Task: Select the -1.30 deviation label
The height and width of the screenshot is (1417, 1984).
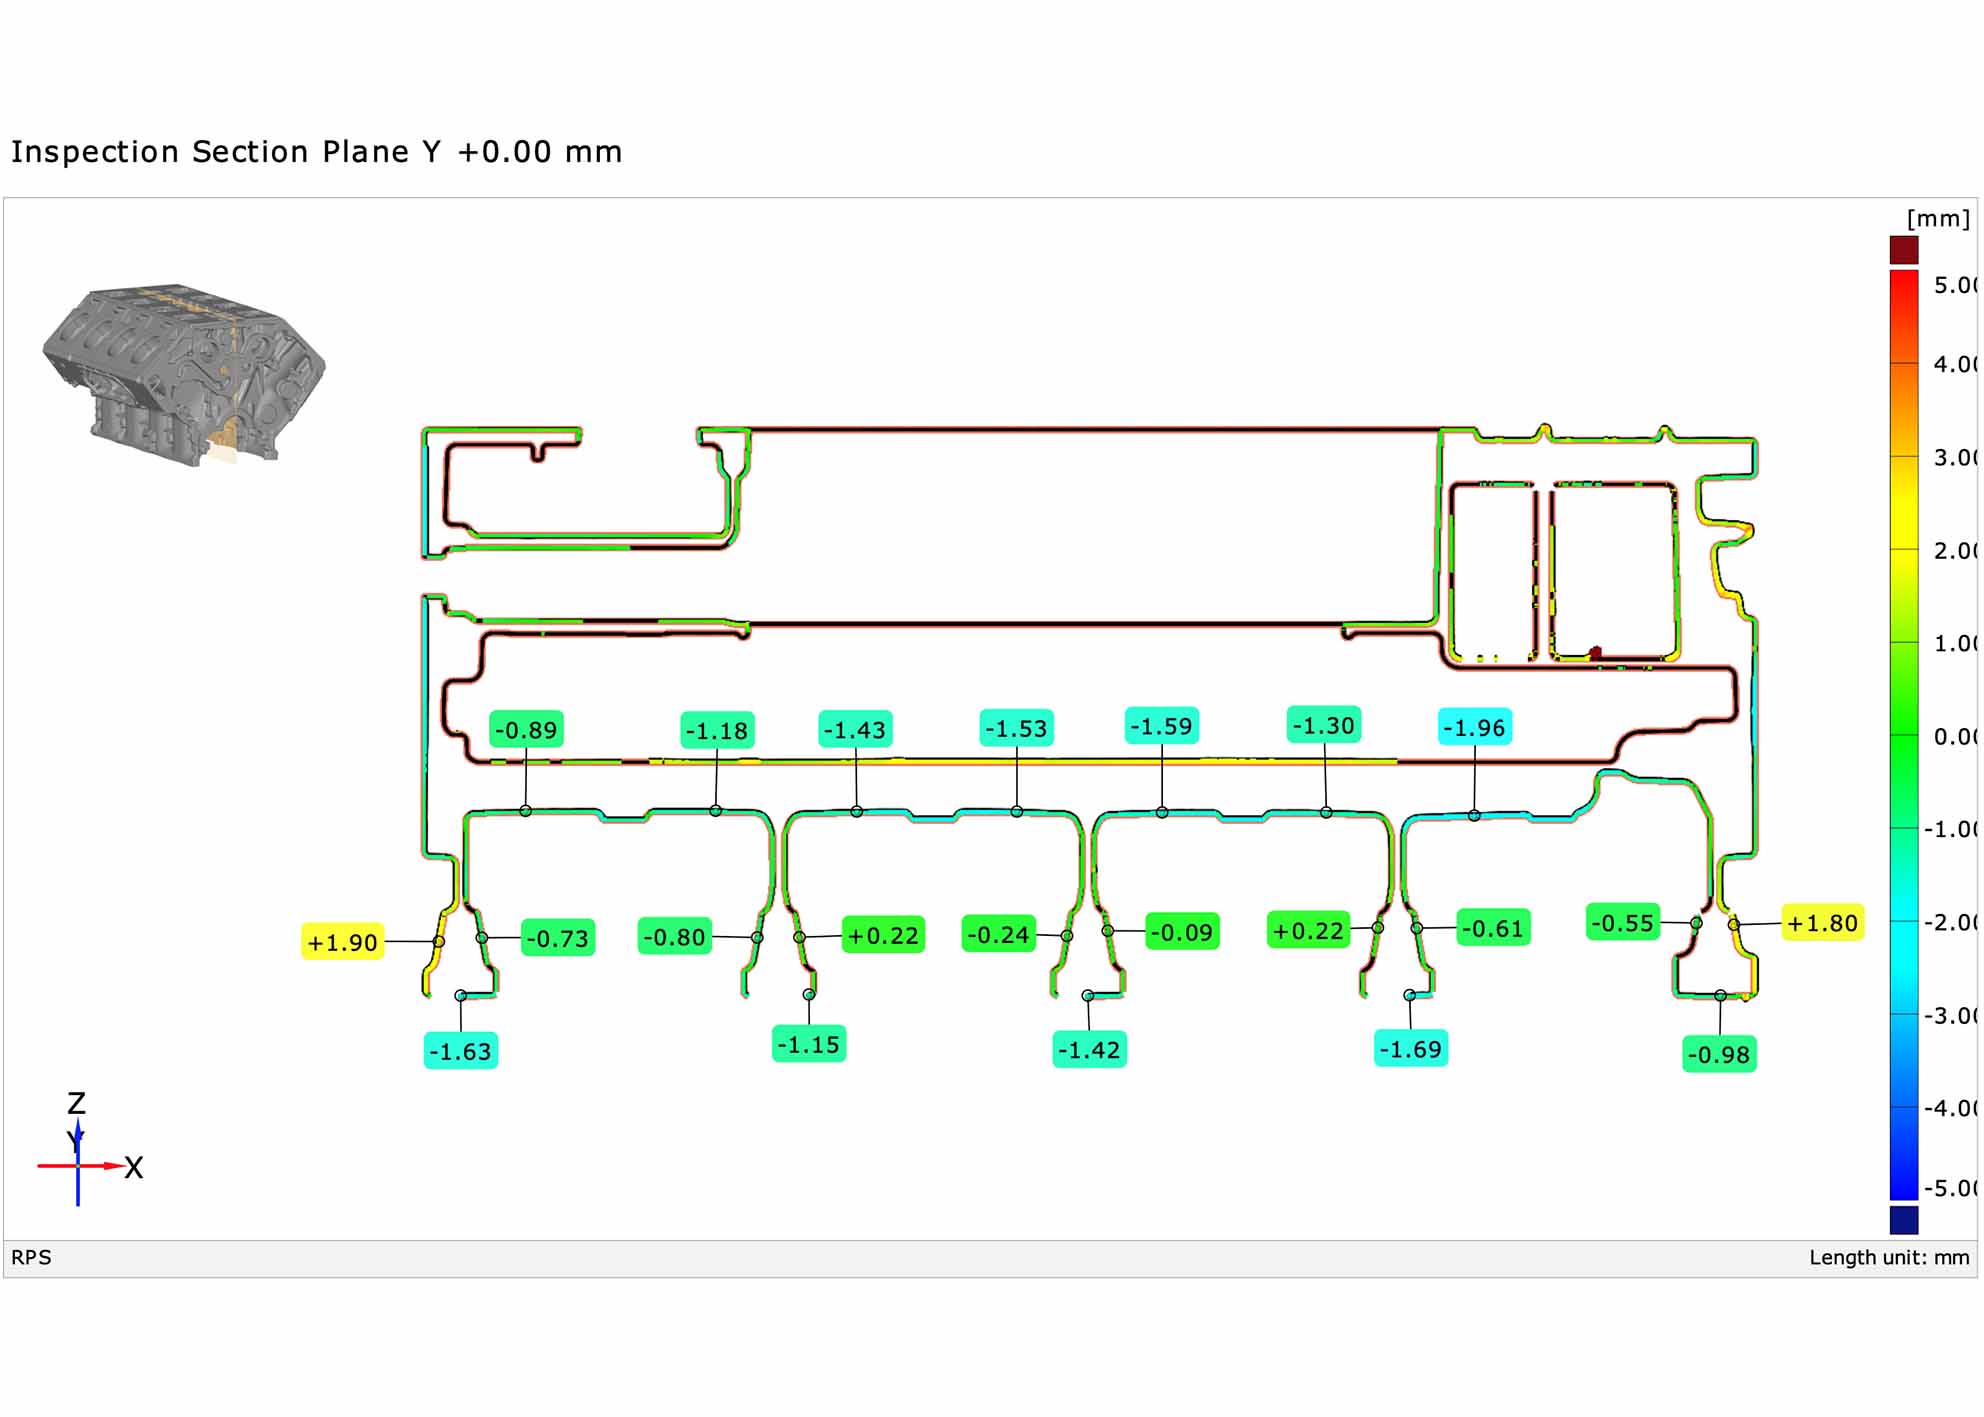Action: click(1324, 725)
